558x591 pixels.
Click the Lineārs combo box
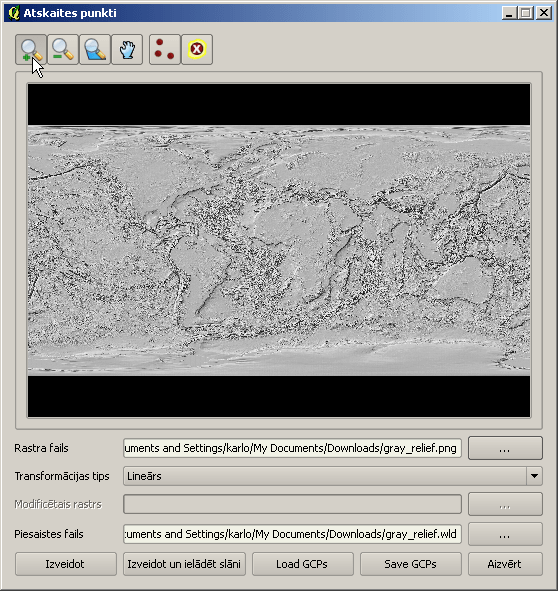click(x=333, y=476)
